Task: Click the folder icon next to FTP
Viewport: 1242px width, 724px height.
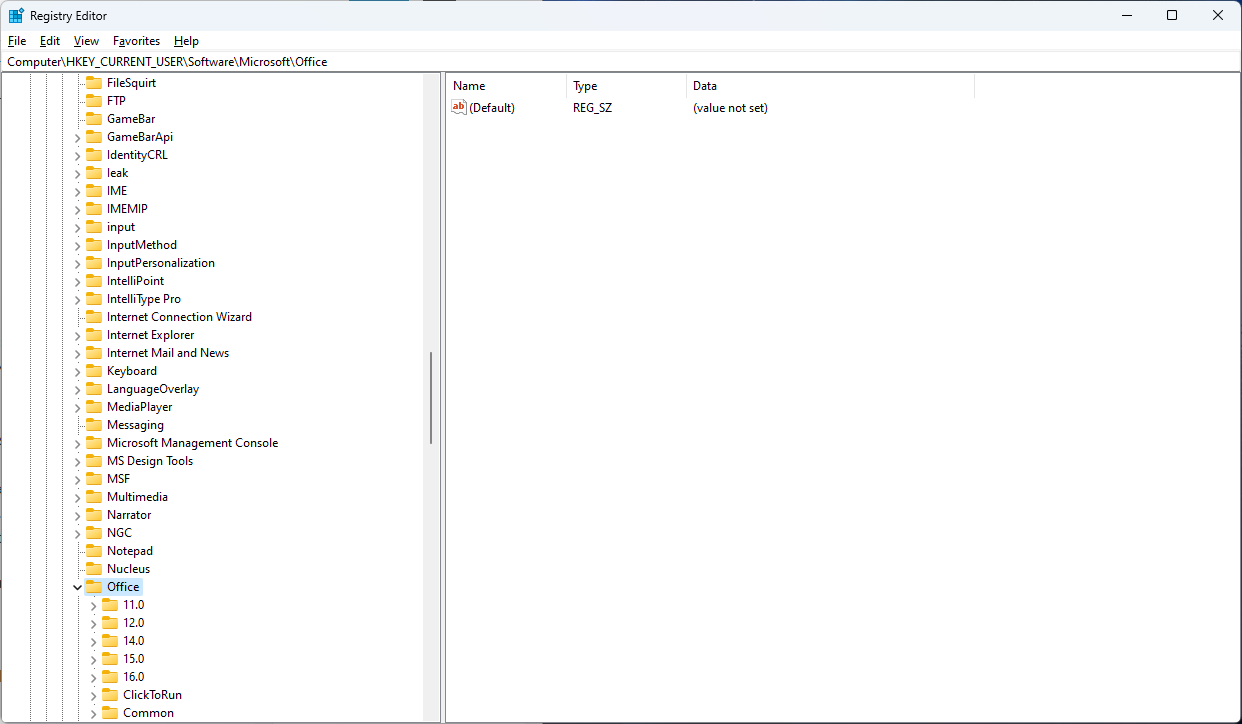Action: click(94, 101)
